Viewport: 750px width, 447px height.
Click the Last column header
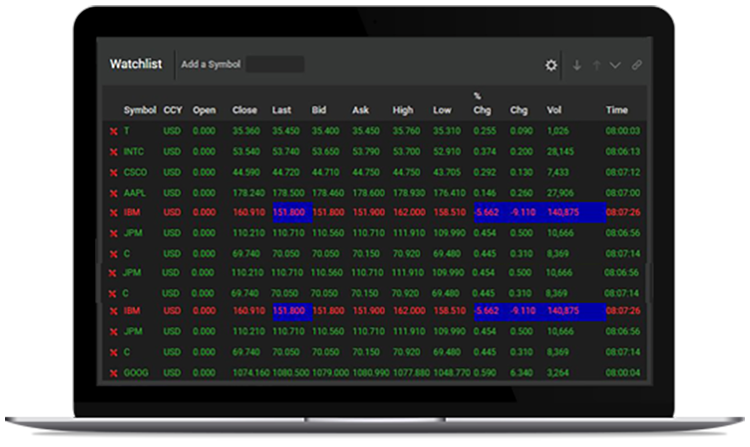tap(282, 110)
